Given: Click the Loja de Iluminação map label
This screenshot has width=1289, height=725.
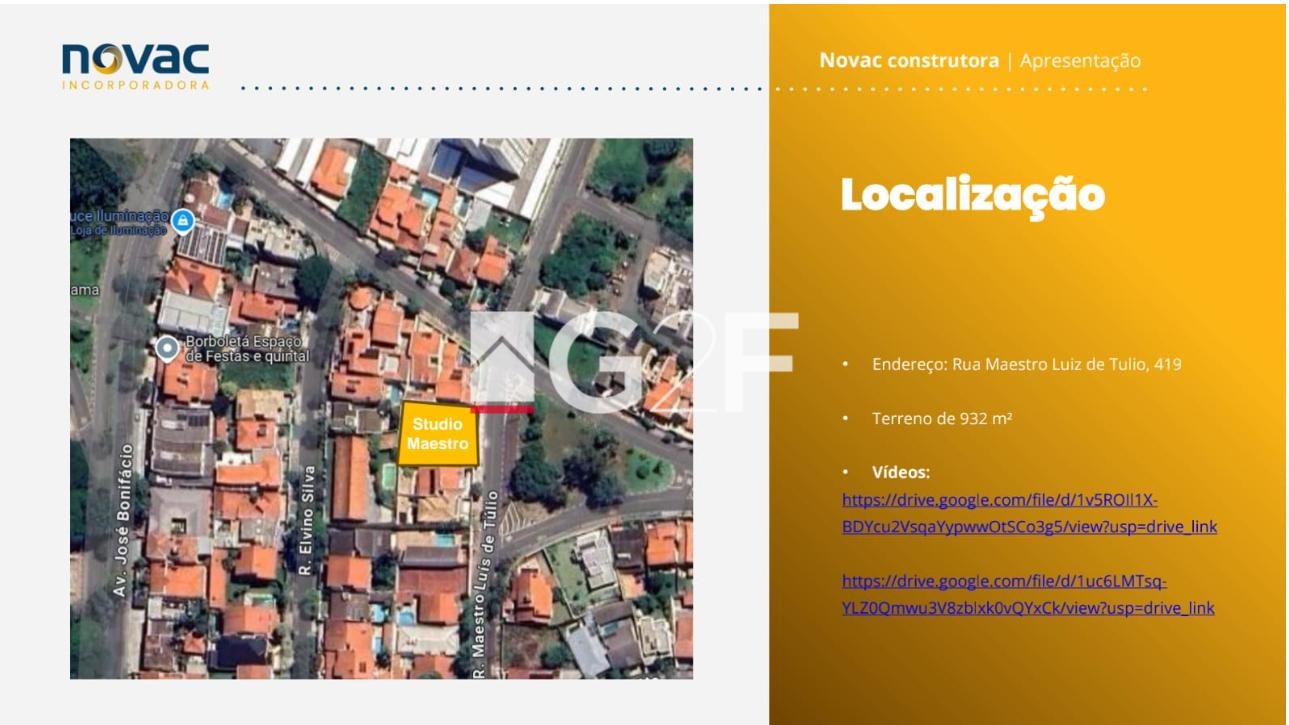Looking at the screenshot, I should 118,230.
